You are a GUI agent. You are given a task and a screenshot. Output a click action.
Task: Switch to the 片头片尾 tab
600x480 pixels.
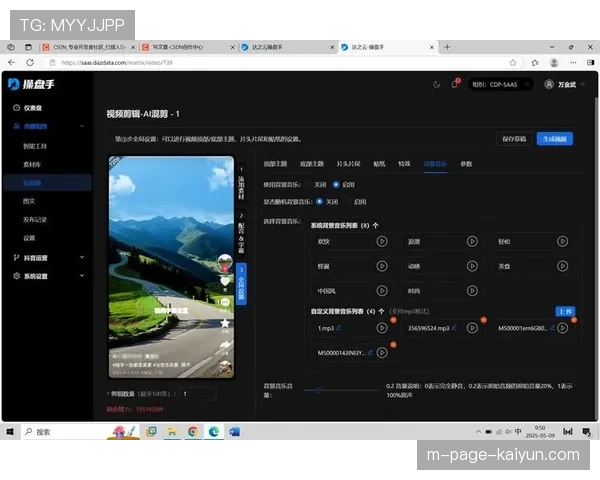pyautogui.click(x=348, y=164)
